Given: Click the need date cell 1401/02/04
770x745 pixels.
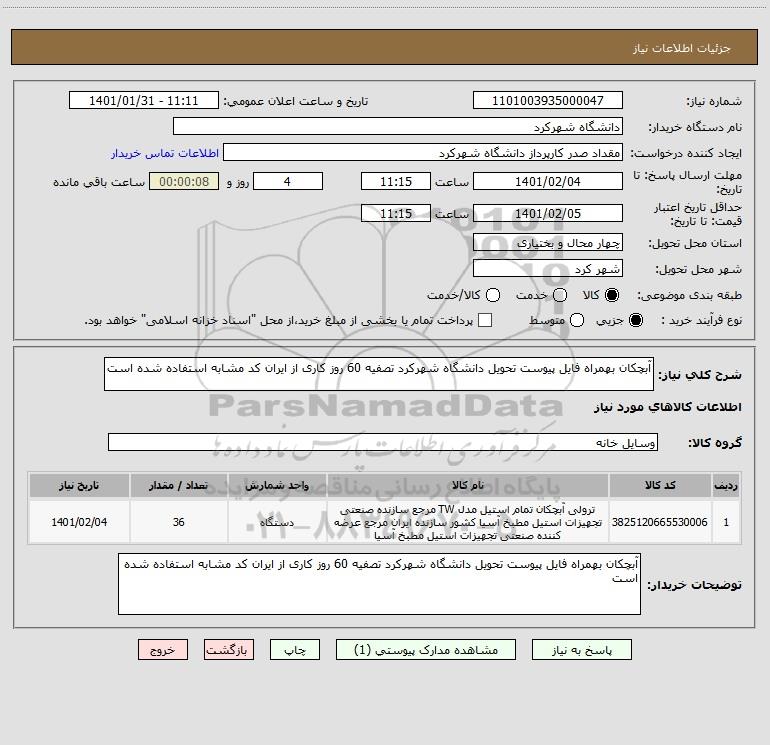Looking at the screenshot, I should click(x=79, y=522).
